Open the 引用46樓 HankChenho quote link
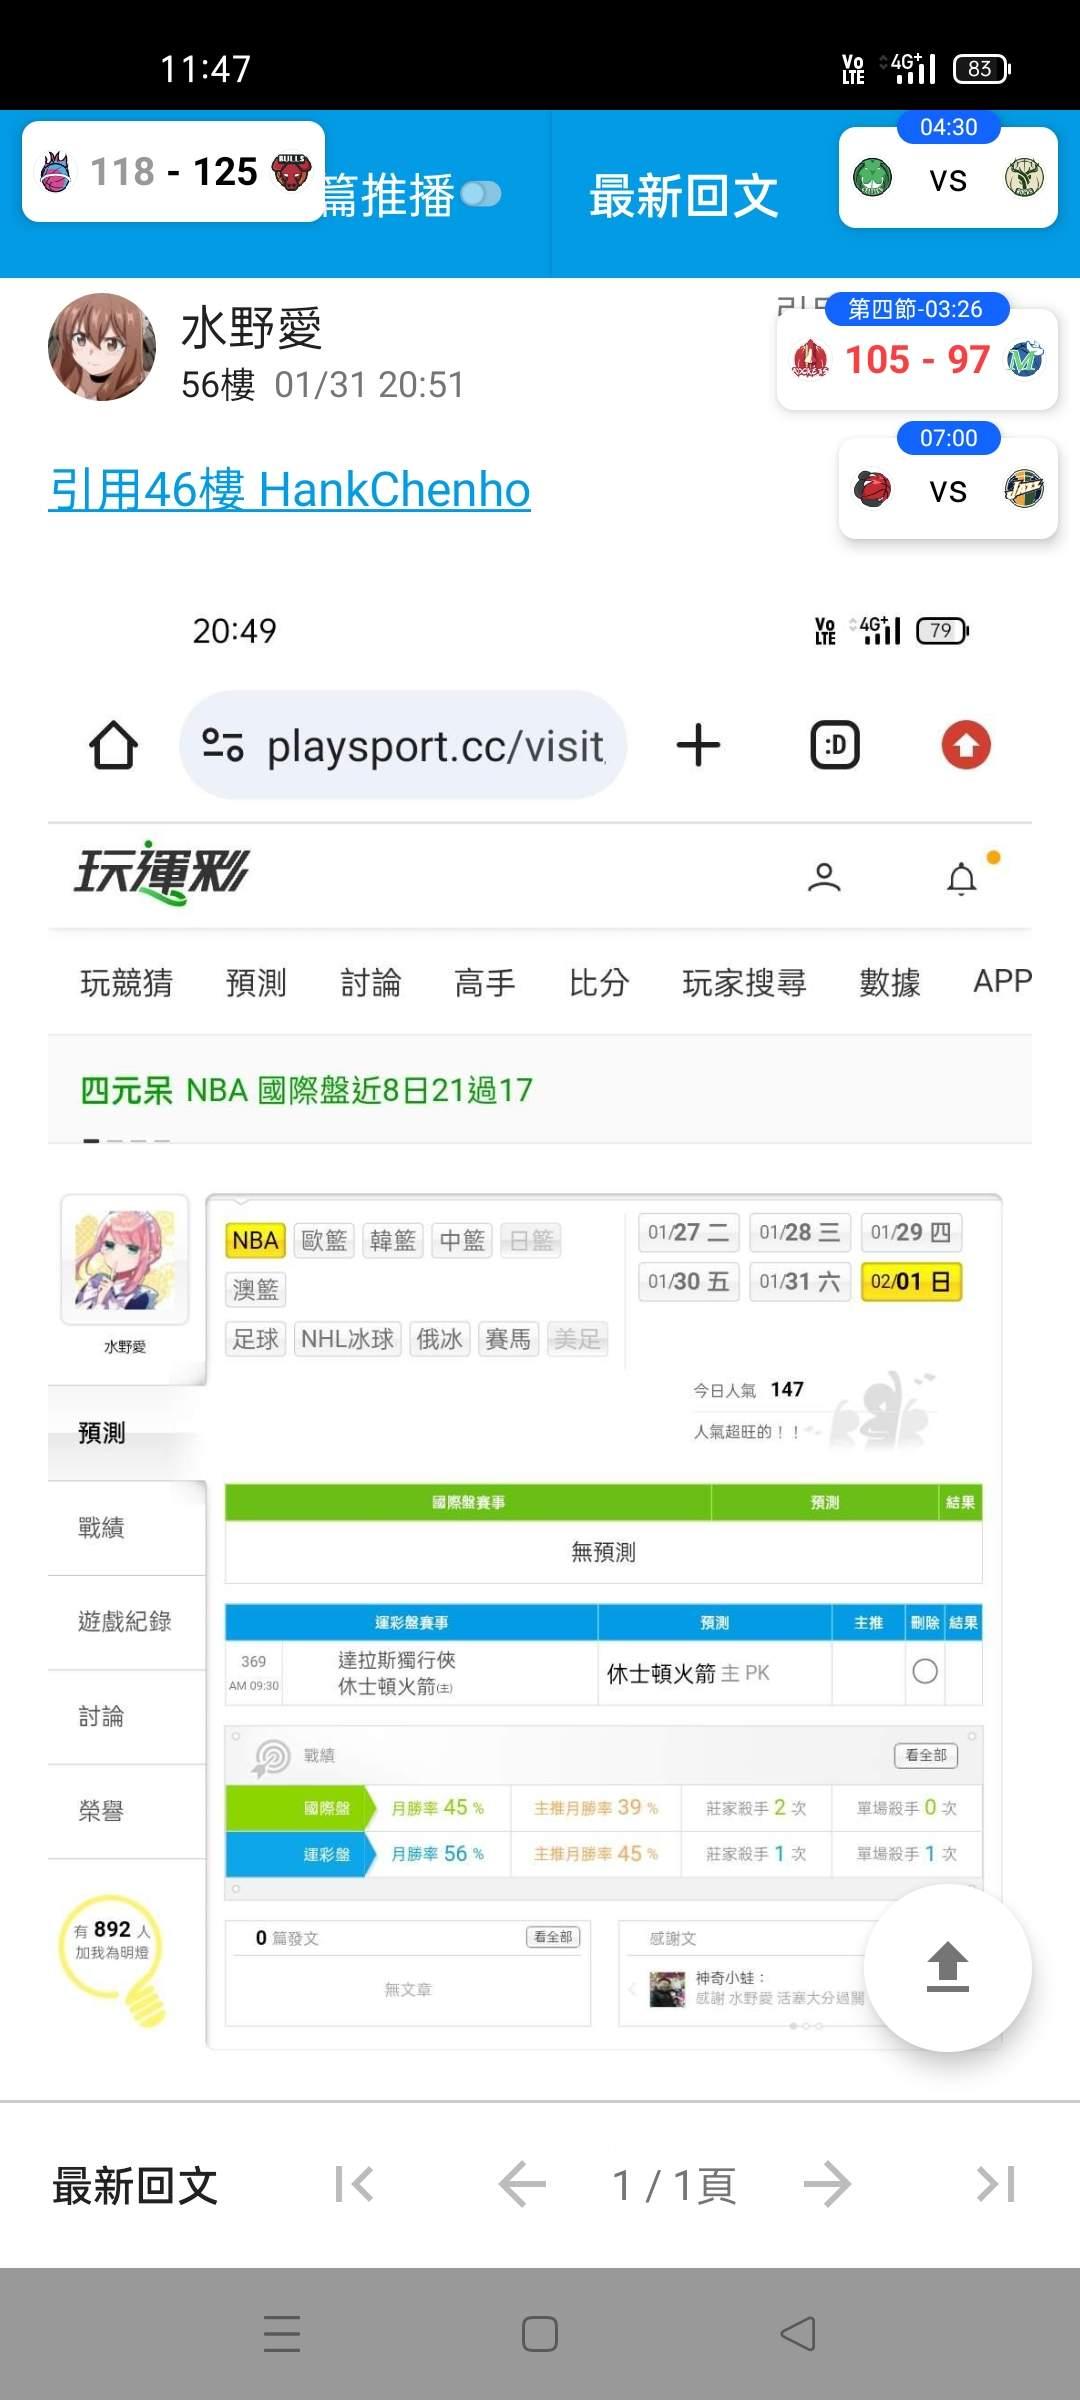Viewport: 1080px width, 2400px height. (x=290, y=490)
